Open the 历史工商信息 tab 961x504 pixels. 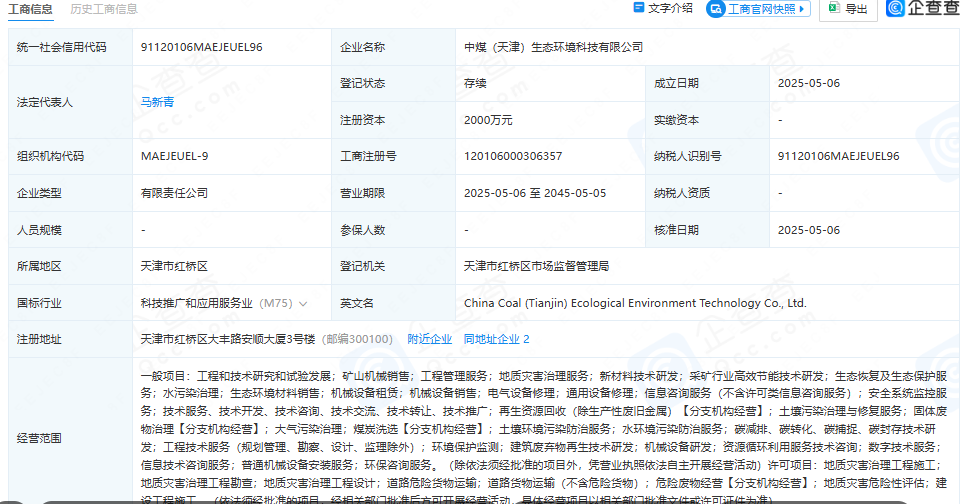pos(104,9)
